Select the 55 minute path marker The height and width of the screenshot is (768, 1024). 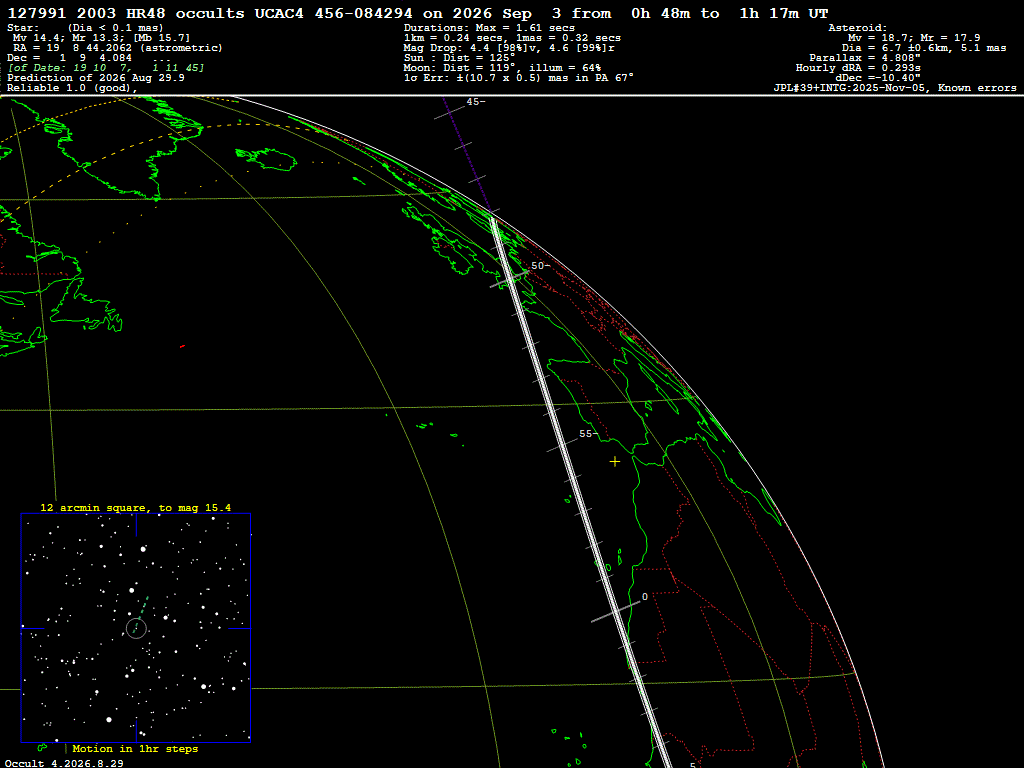[588, 434]
